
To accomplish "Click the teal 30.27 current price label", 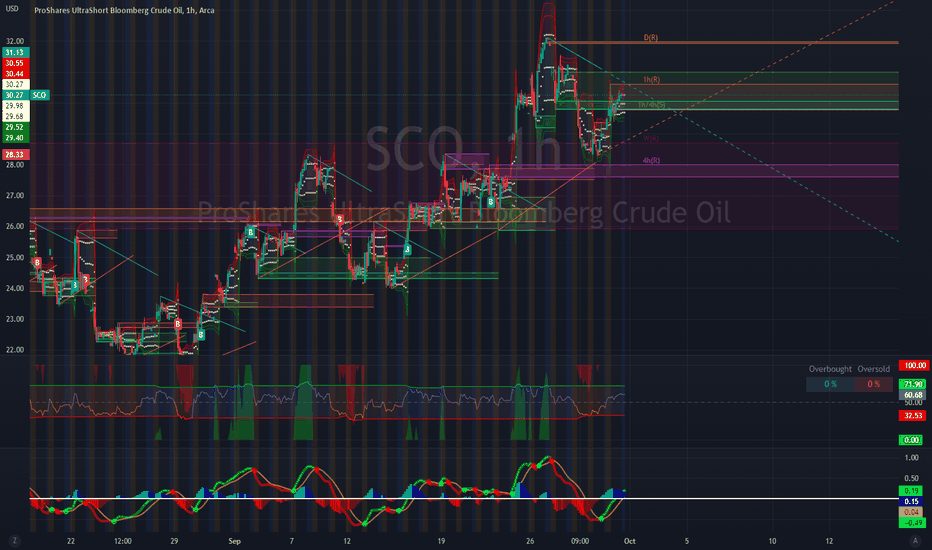I will pos(15,95).
